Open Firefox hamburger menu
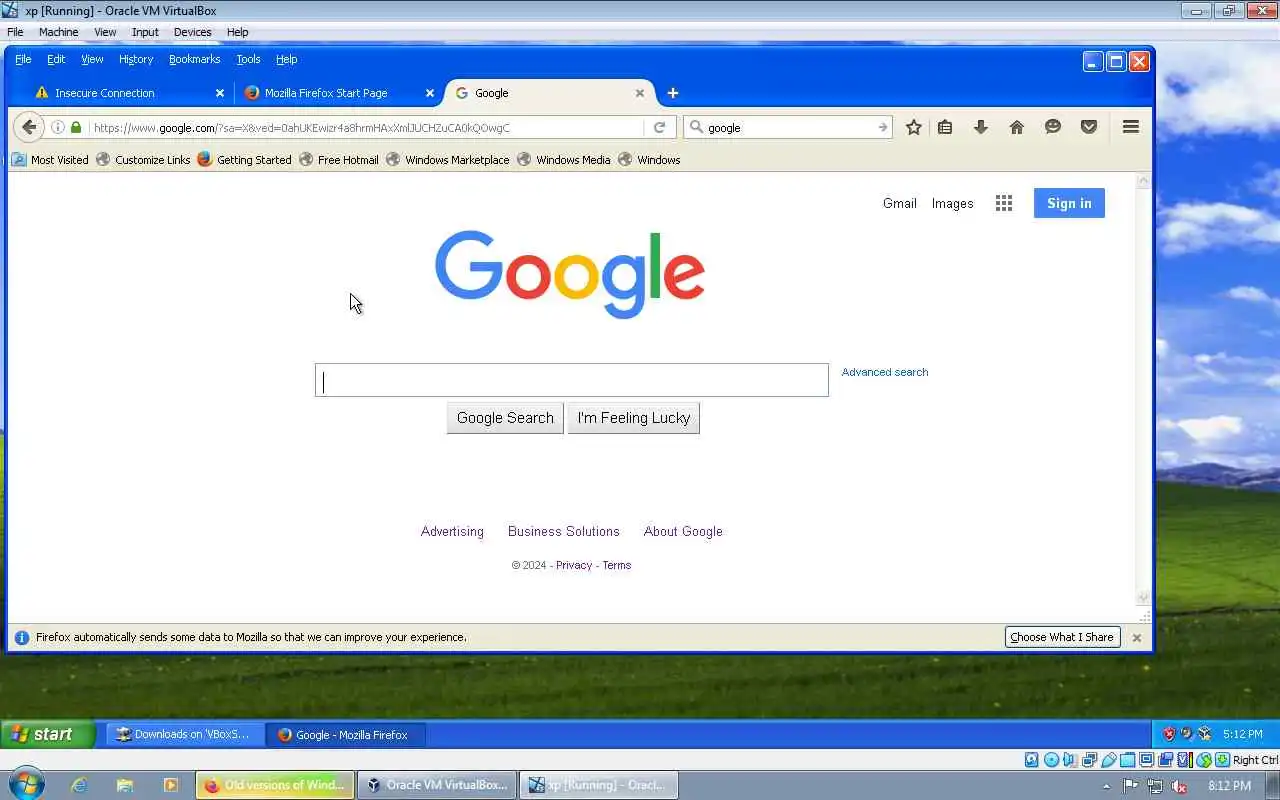The width and height of the screenshot is (1280, 800). (x=1131, y=127)
